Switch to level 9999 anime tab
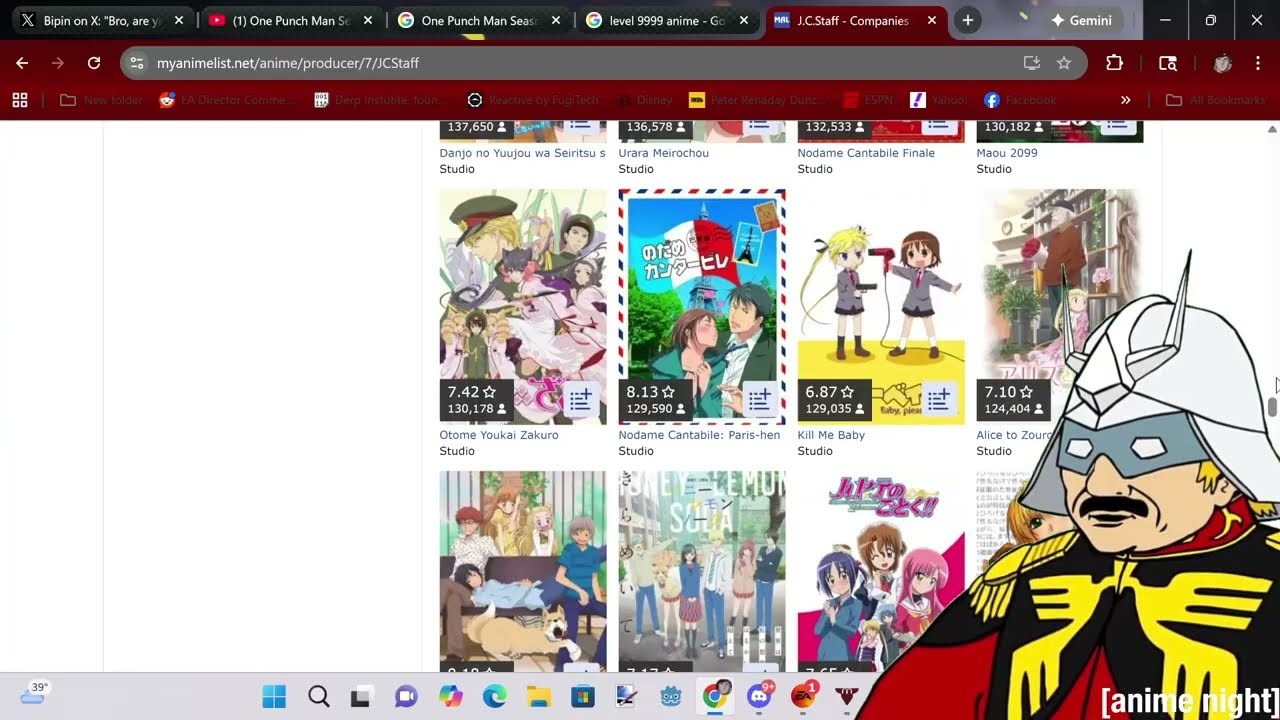The image size is (1280, 720). point(668,20)
